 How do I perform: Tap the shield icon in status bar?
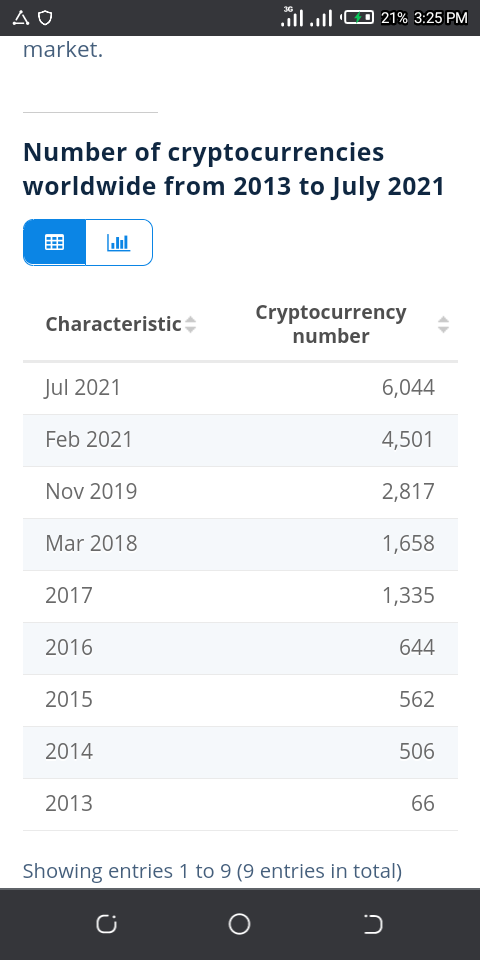tap(45, 18)
